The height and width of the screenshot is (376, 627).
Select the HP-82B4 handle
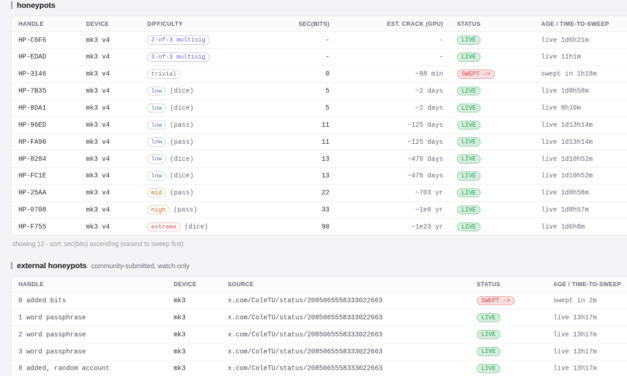tap(32, 159)
